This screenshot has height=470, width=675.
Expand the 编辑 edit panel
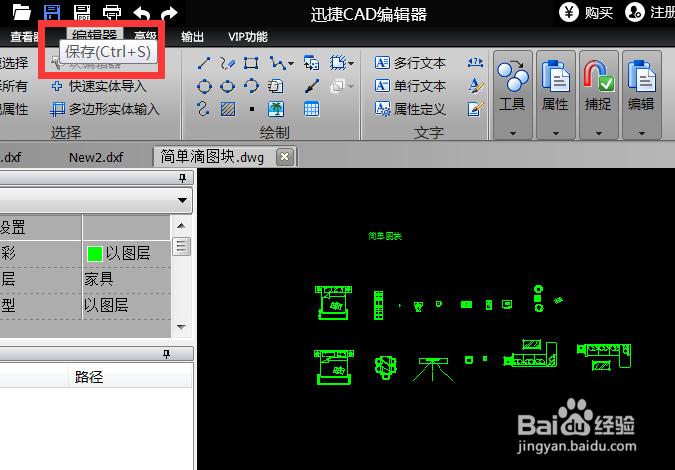click(x=641, y=95)
